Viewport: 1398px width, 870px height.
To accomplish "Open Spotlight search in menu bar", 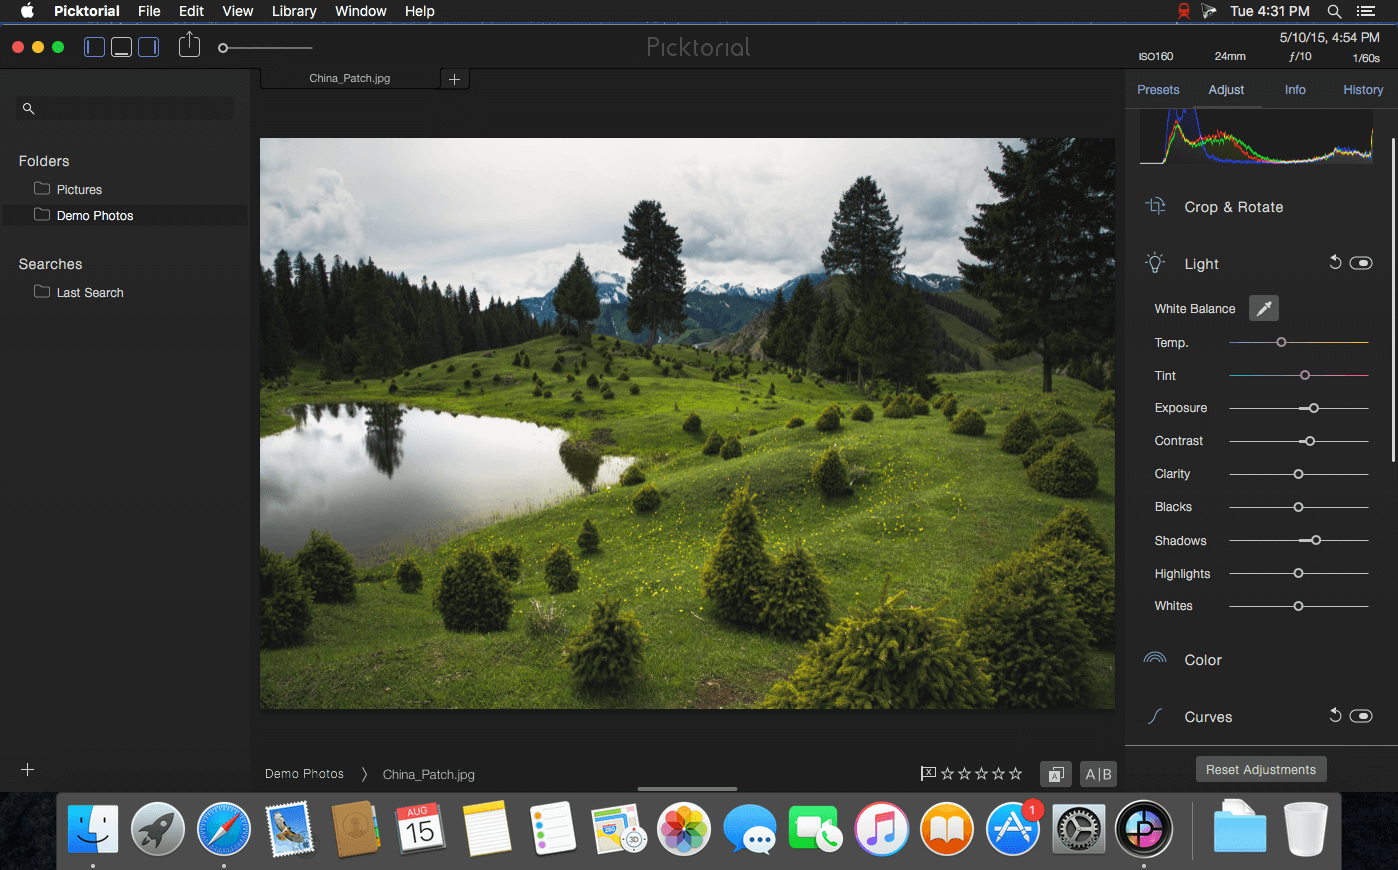I will (1334, 11).
